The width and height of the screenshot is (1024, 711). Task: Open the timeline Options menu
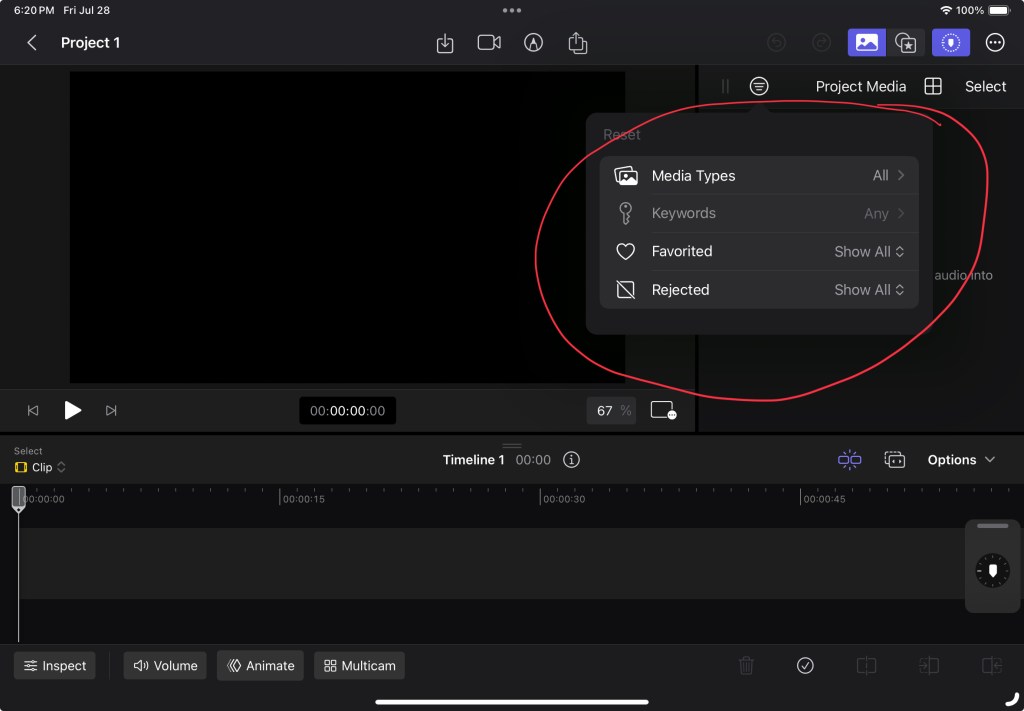pyautogui.click(x=961, y=460)
